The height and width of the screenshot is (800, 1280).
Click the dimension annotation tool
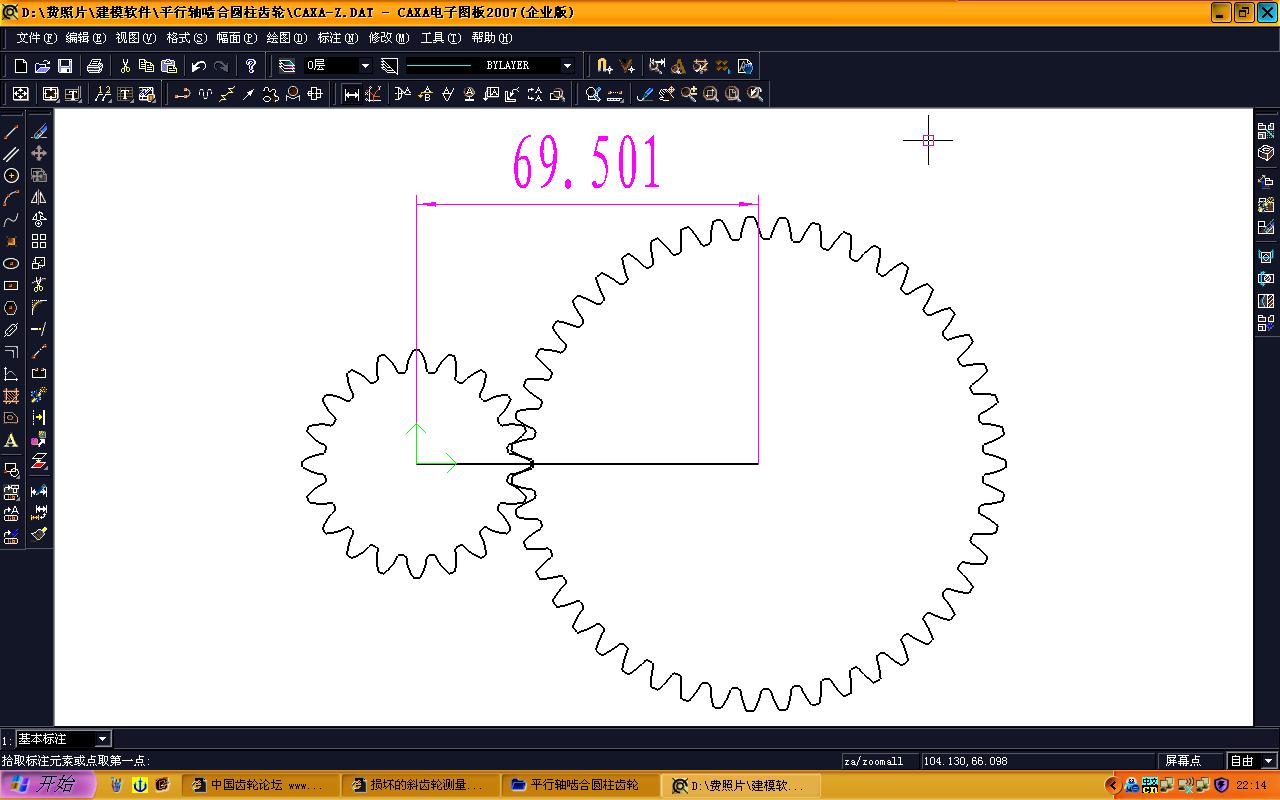pos(352,94)
